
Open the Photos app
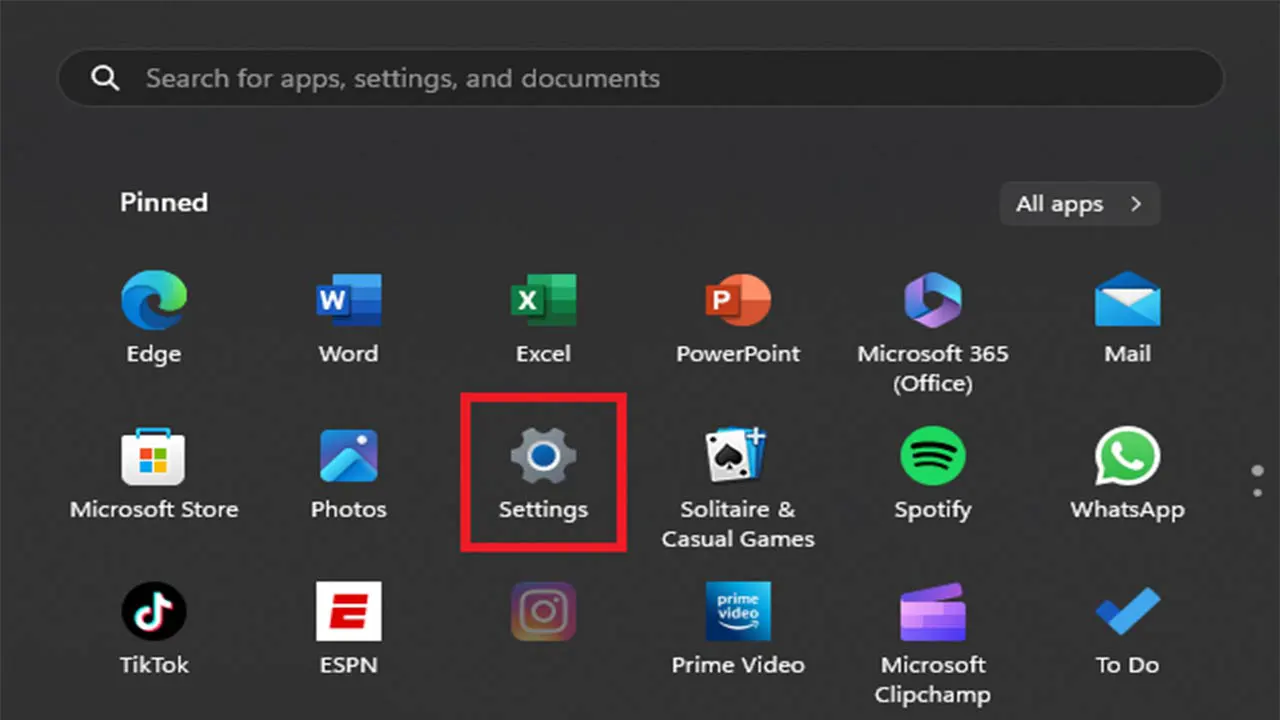coord(348,458)
